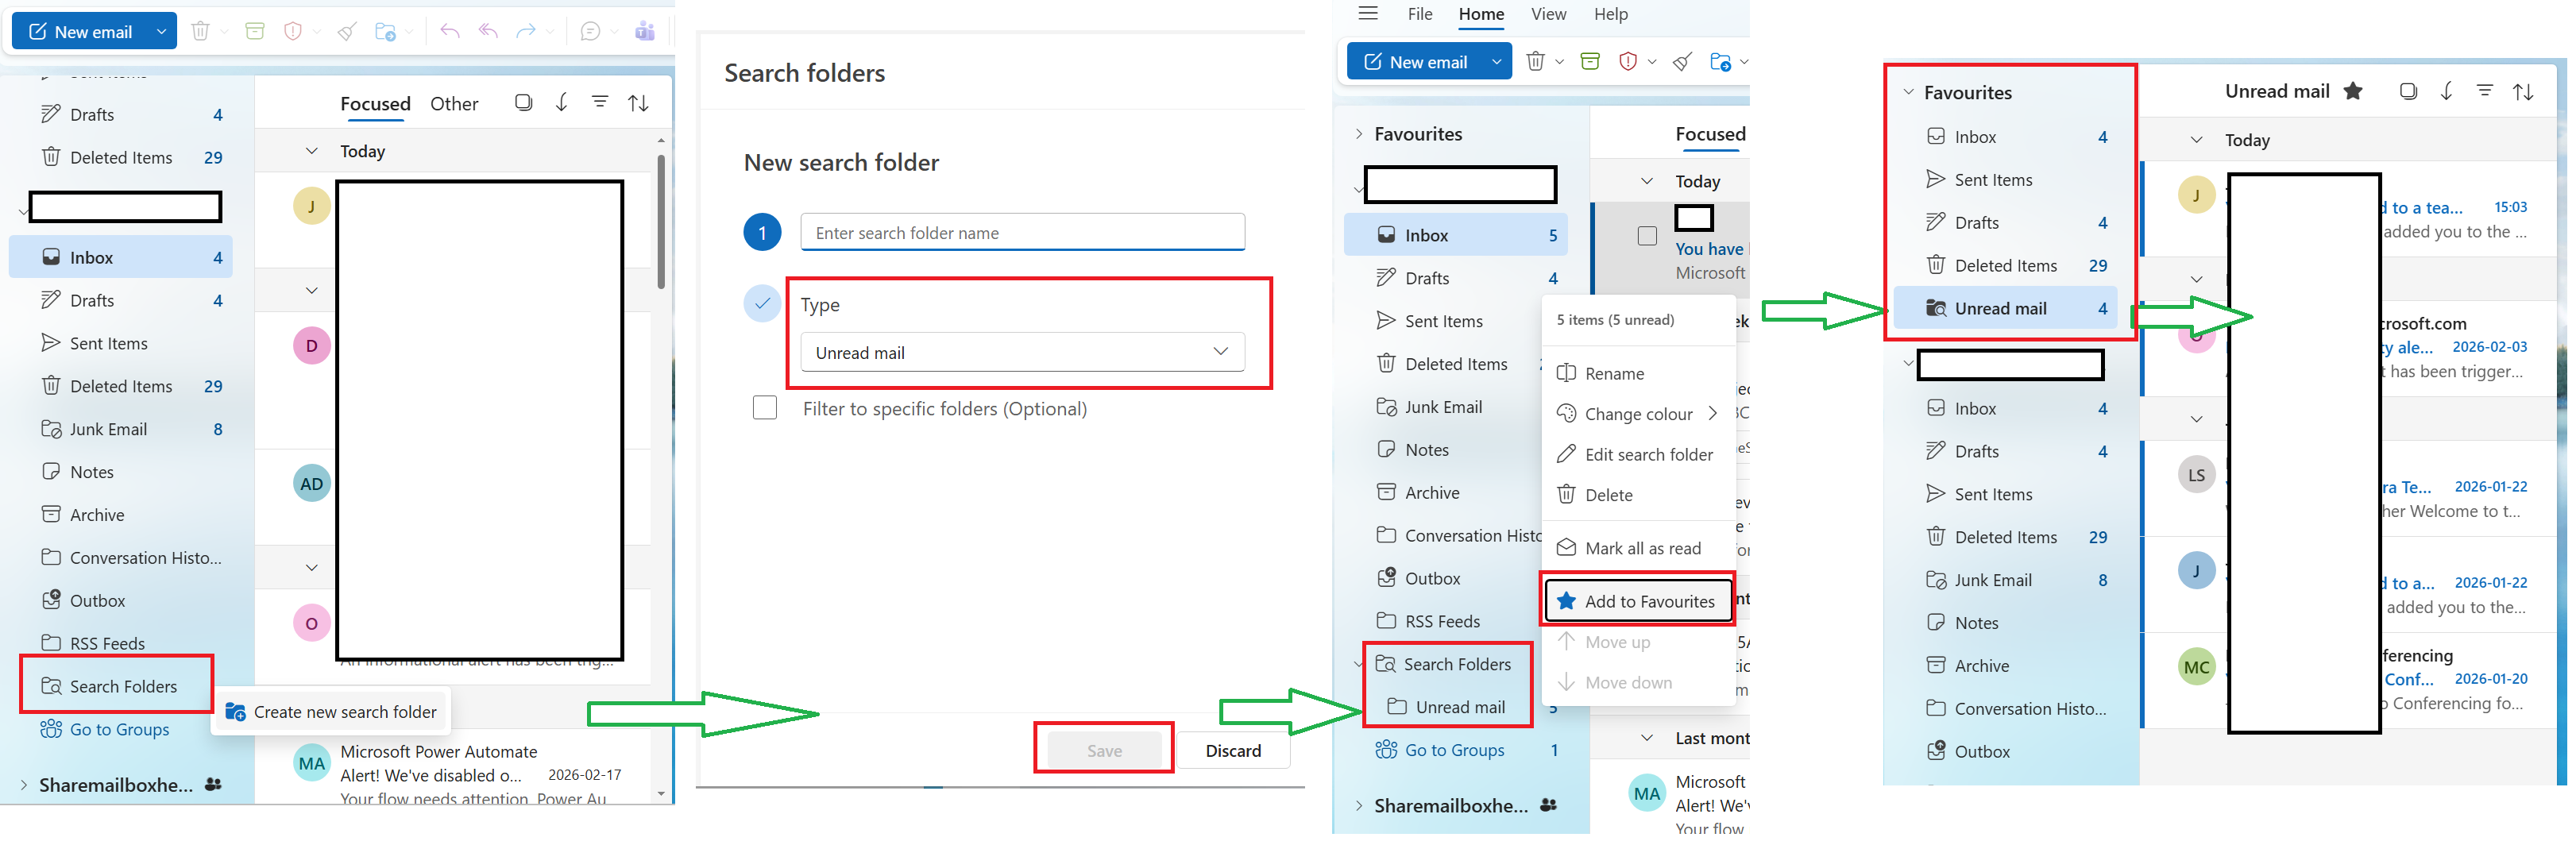Click the hamburger menu icon beside File

pyautogui.click(x=1368, y=14)
